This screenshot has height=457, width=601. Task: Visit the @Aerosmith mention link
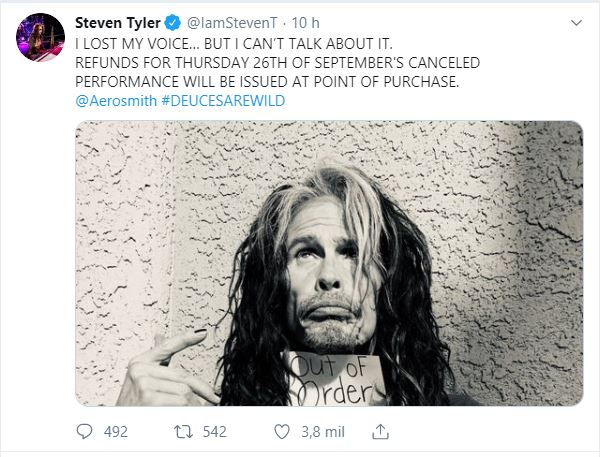115,102
